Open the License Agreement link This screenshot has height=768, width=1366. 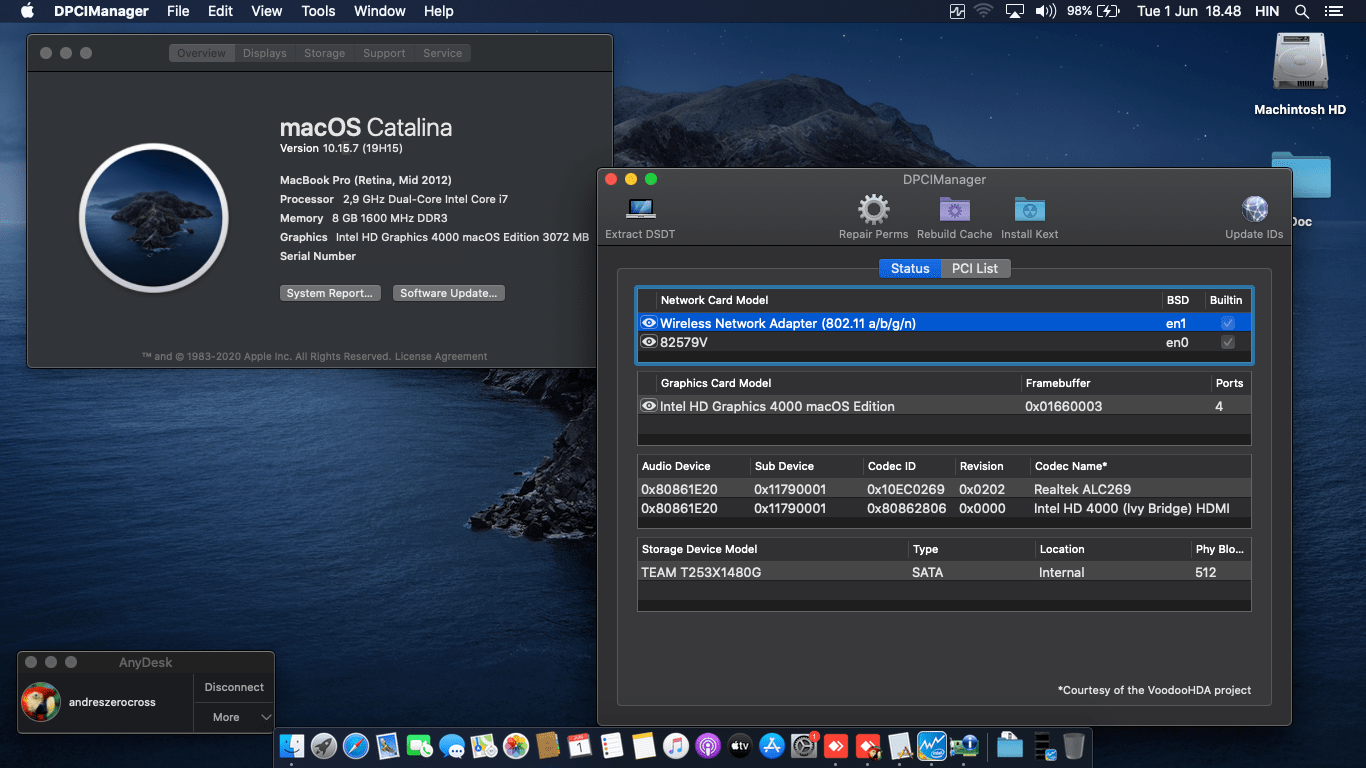[x=441, y=356]
